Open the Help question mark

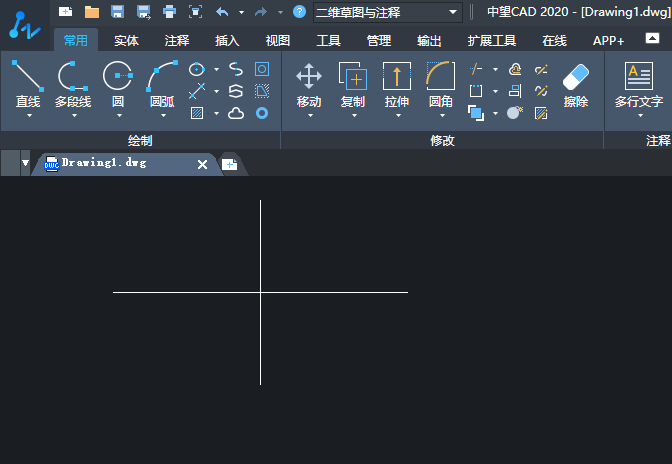pos(299,12)
